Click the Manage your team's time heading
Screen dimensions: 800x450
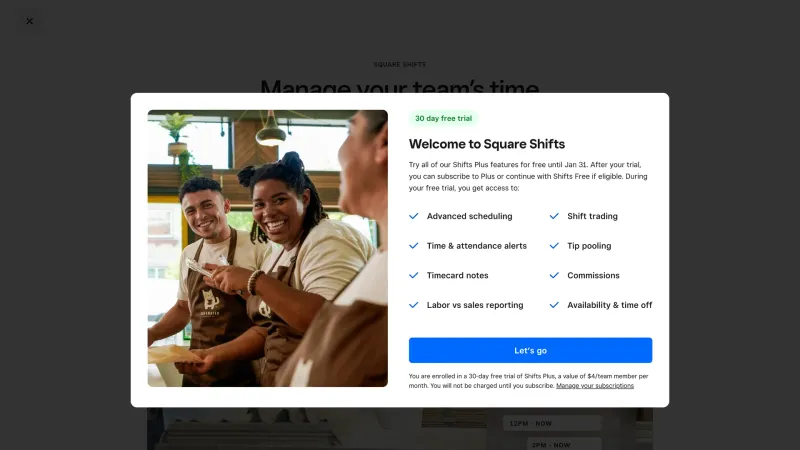tap(399, 86)
